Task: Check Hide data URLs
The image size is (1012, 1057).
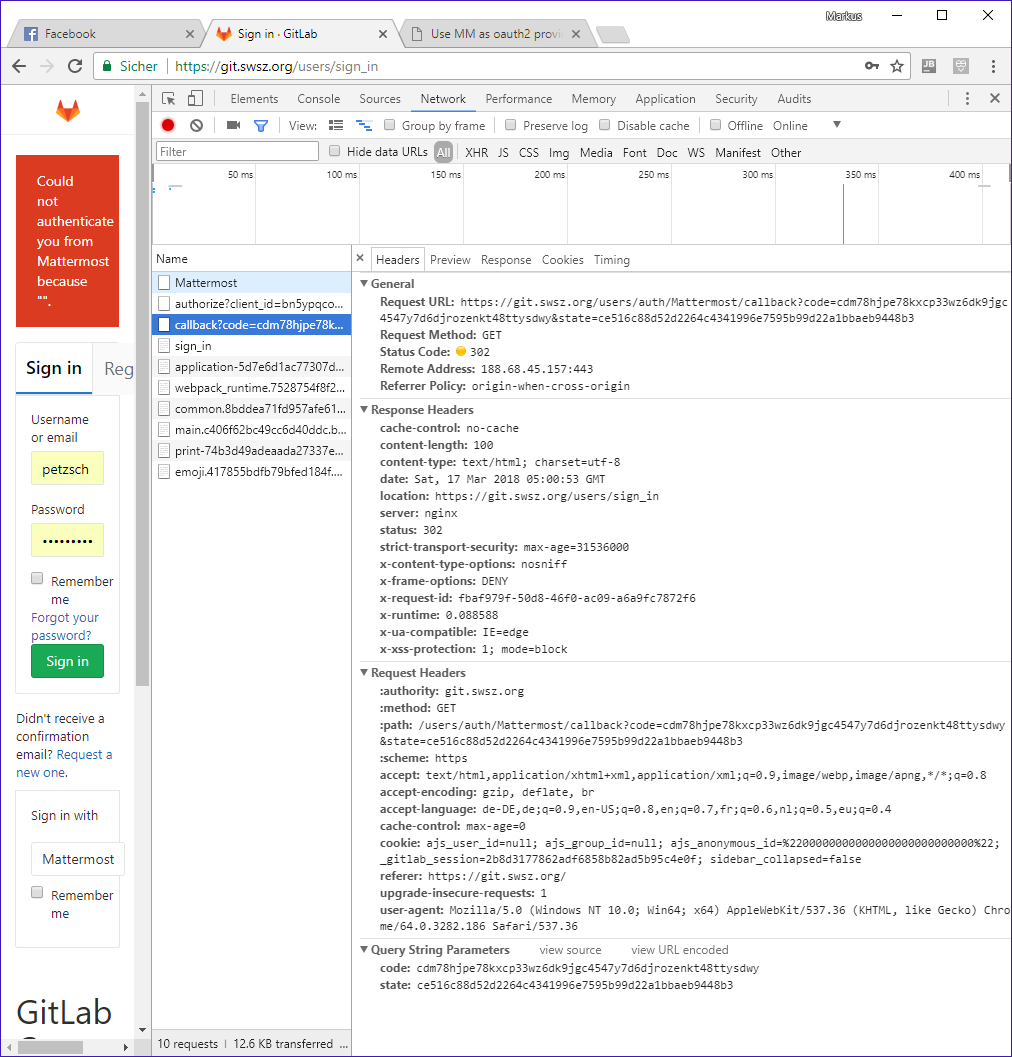Action: [x=334, y=151]
